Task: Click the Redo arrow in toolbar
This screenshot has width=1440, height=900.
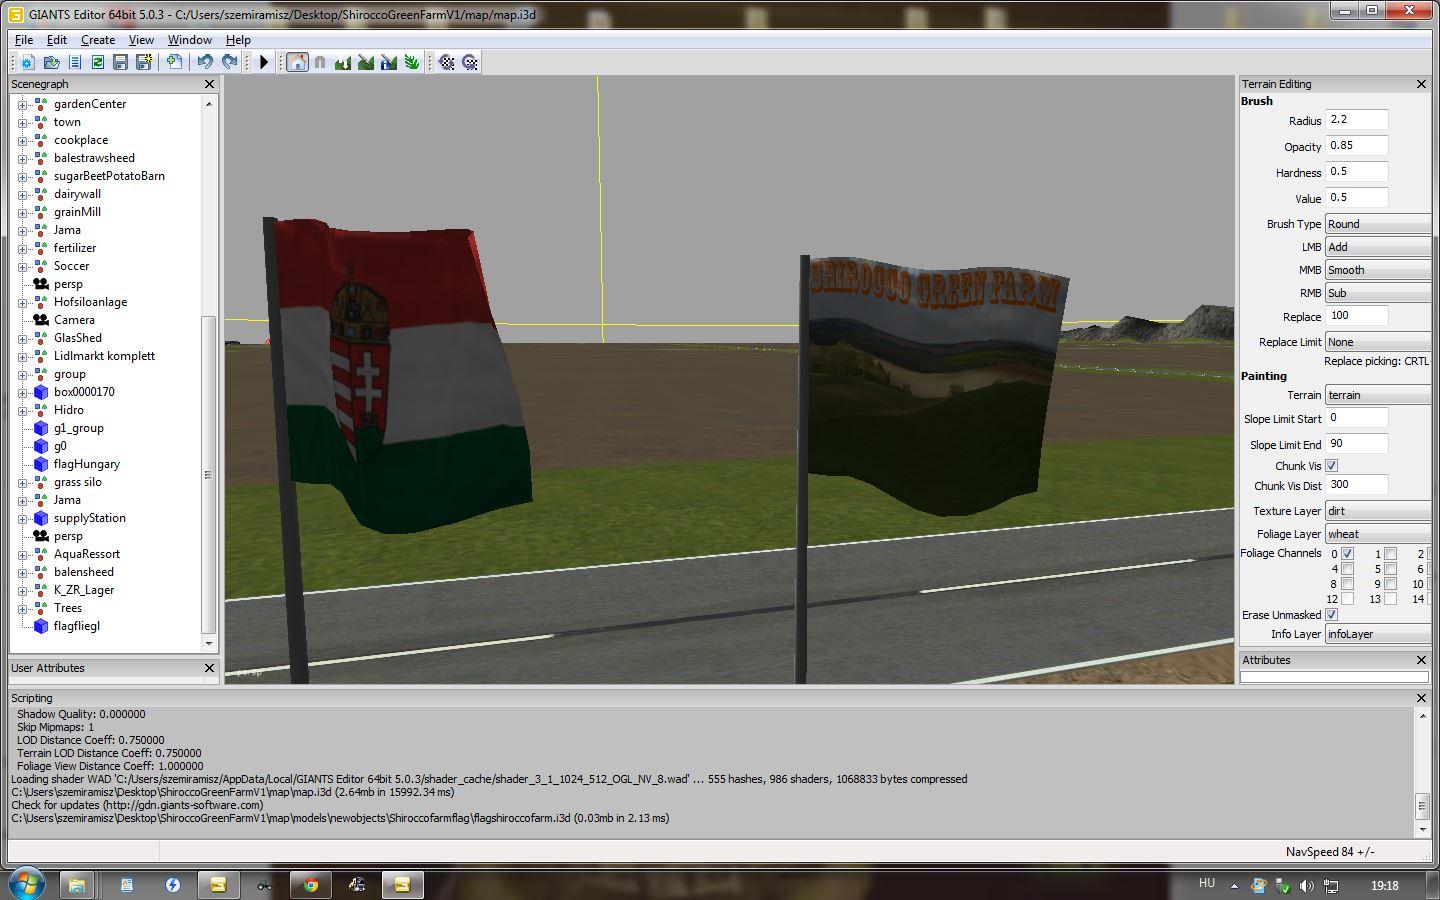Action: coord(229,62)
